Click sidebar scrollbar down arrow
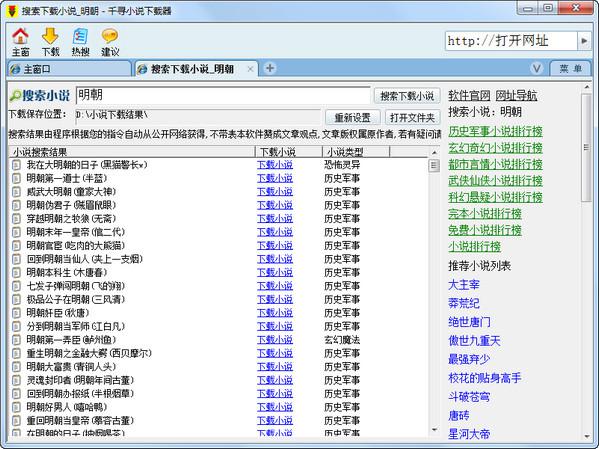599x449 pixels. (x=586, y=436)
